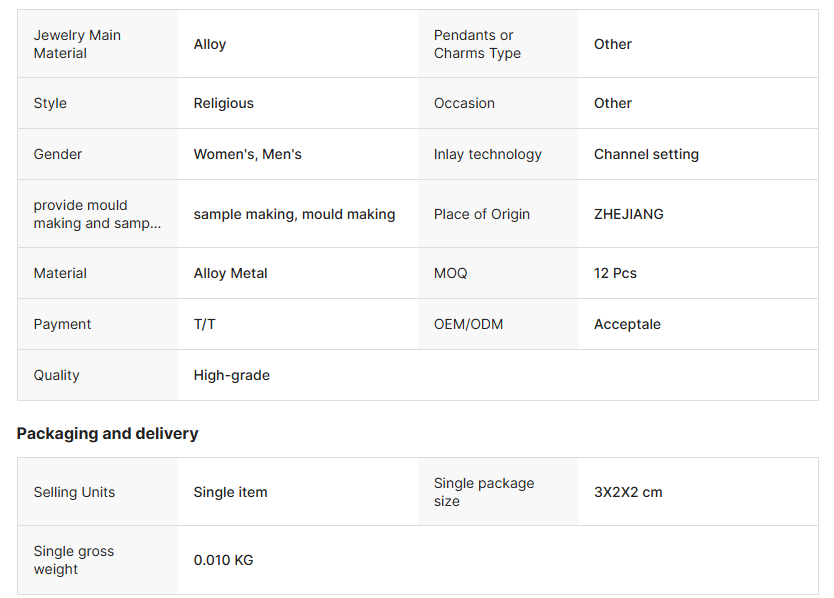This screenshot has width=834, height=598.
Task: Select sample making, mould making value
Action: (x=294, y=214)
